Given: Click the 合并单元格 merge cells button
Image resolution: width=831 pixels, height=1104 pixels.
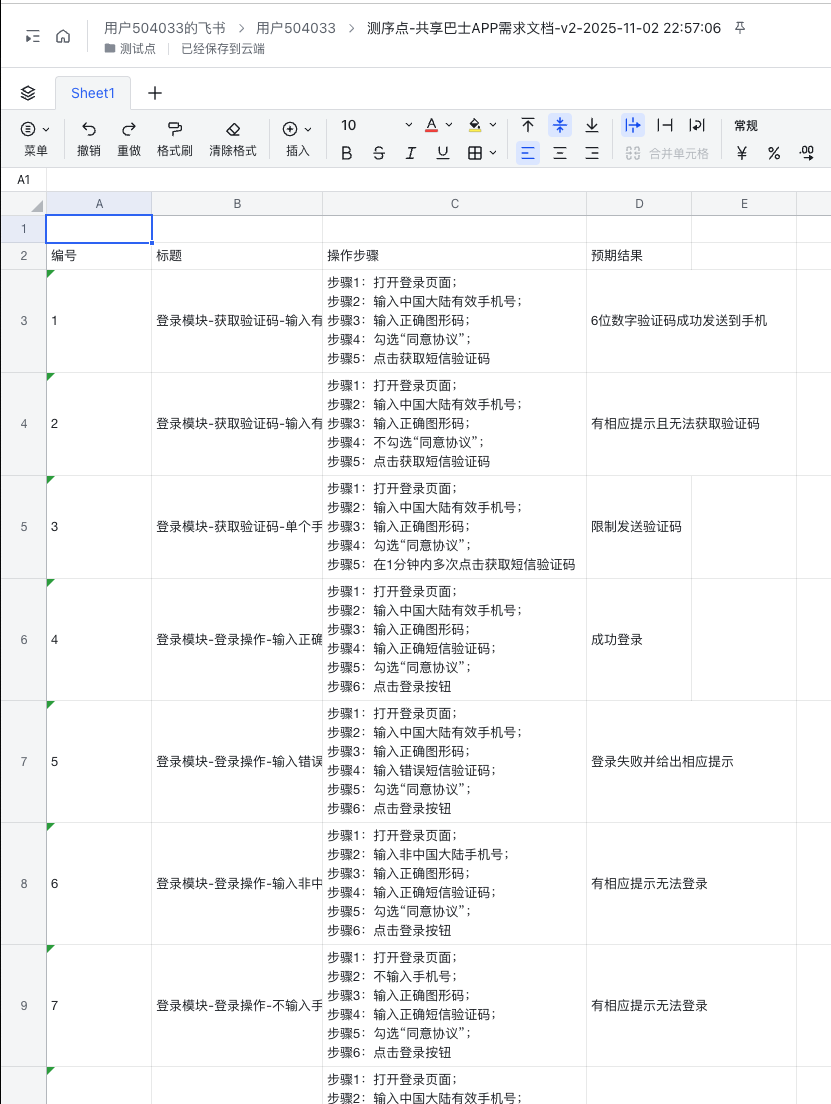Looking at the screenshot, I should click(x=667, y=153).
